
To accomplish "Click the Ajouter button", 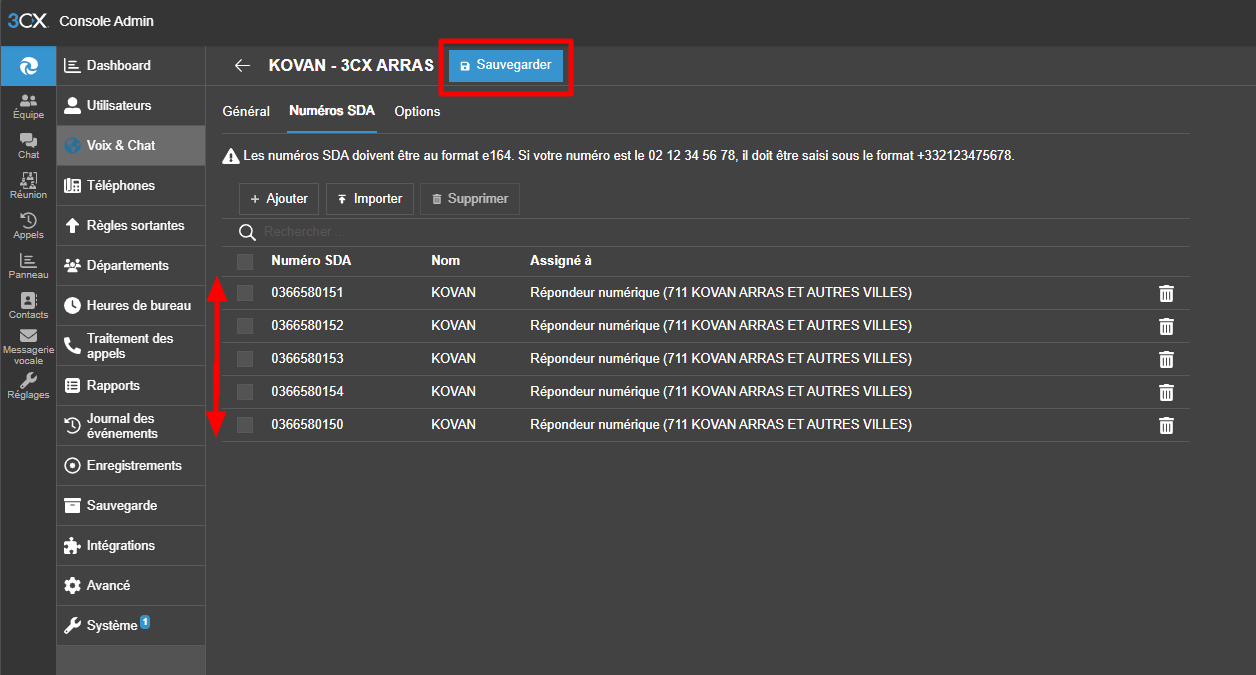I will point(279,199).
